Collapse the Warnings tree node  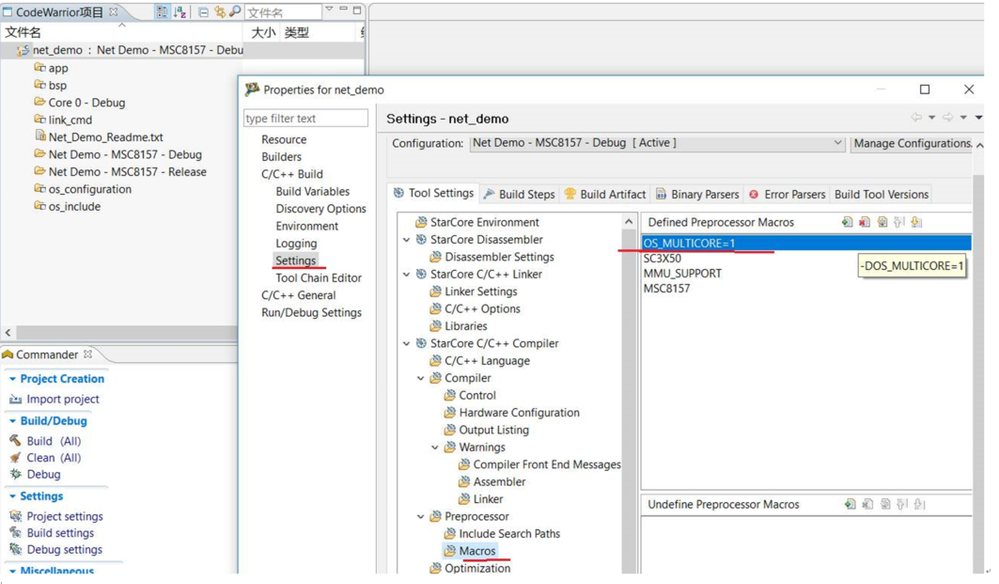pyautogui.click(x=435, y=447)
